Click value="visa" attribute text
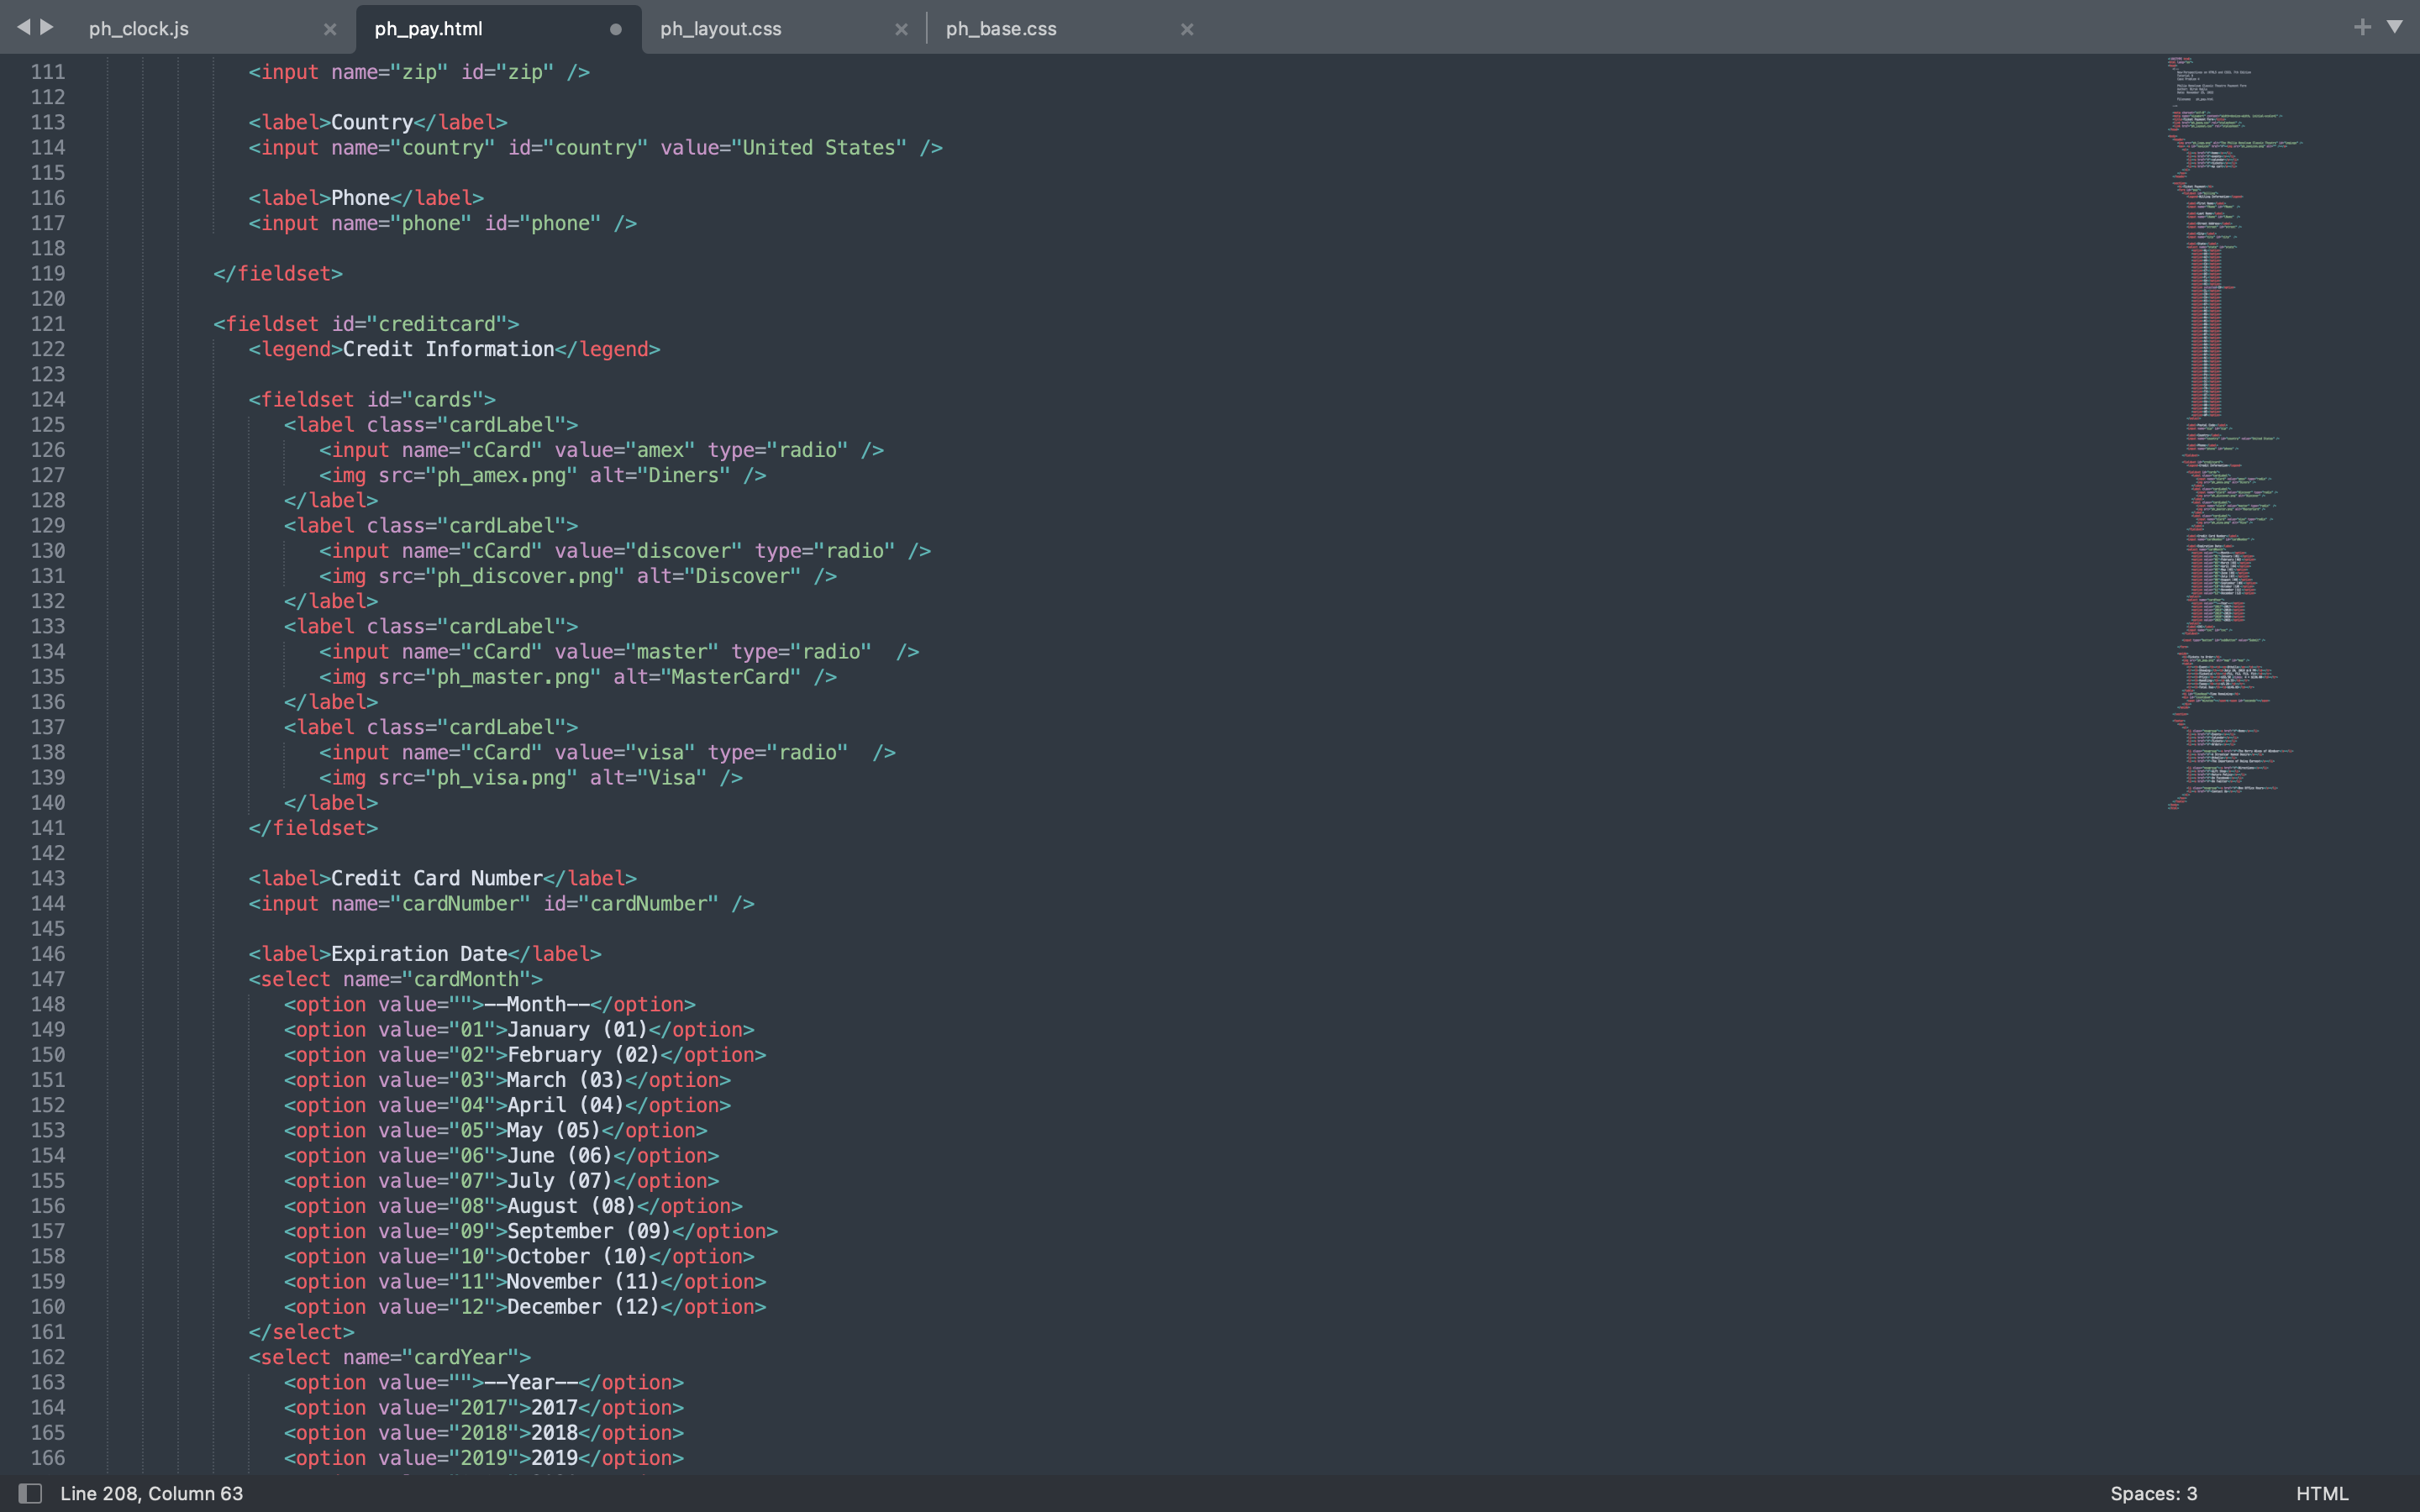Viewport: 2420px width, 1512px height. click(x=625, y=753)
